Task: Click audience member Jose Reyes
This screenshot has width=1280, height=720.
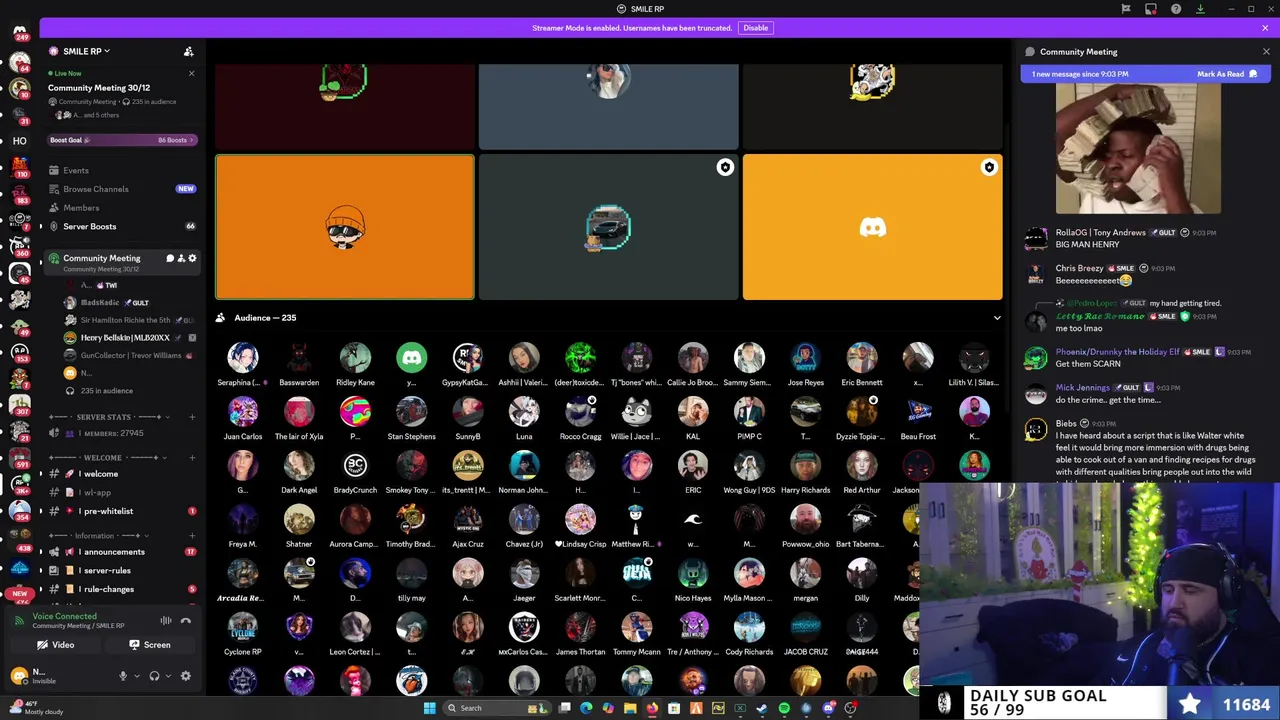Action: pyautogui.click(x=806, y=365)
